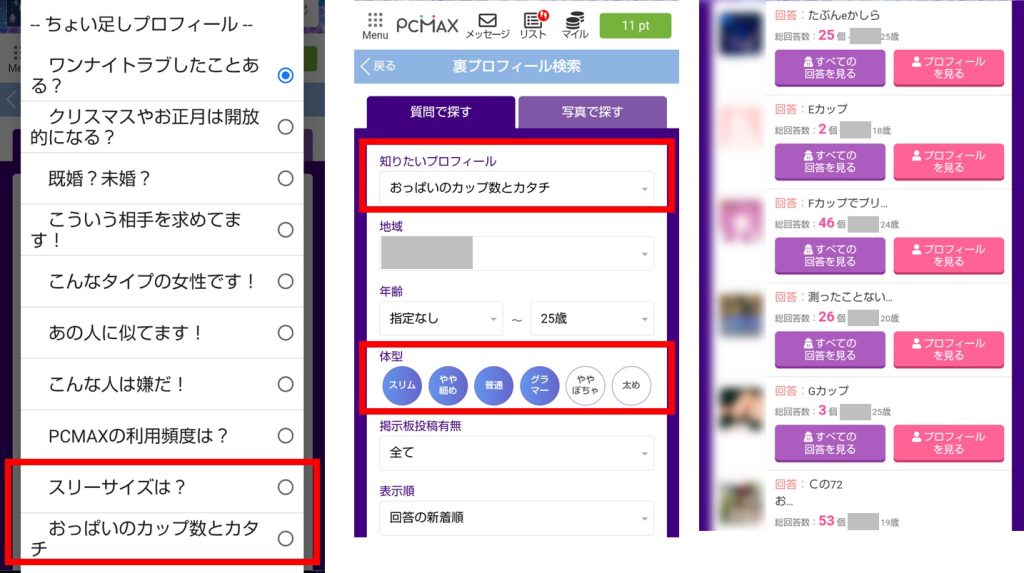Open the 25歳 maximum age dropdown
1024x573 pixels.
click(592, 319)
